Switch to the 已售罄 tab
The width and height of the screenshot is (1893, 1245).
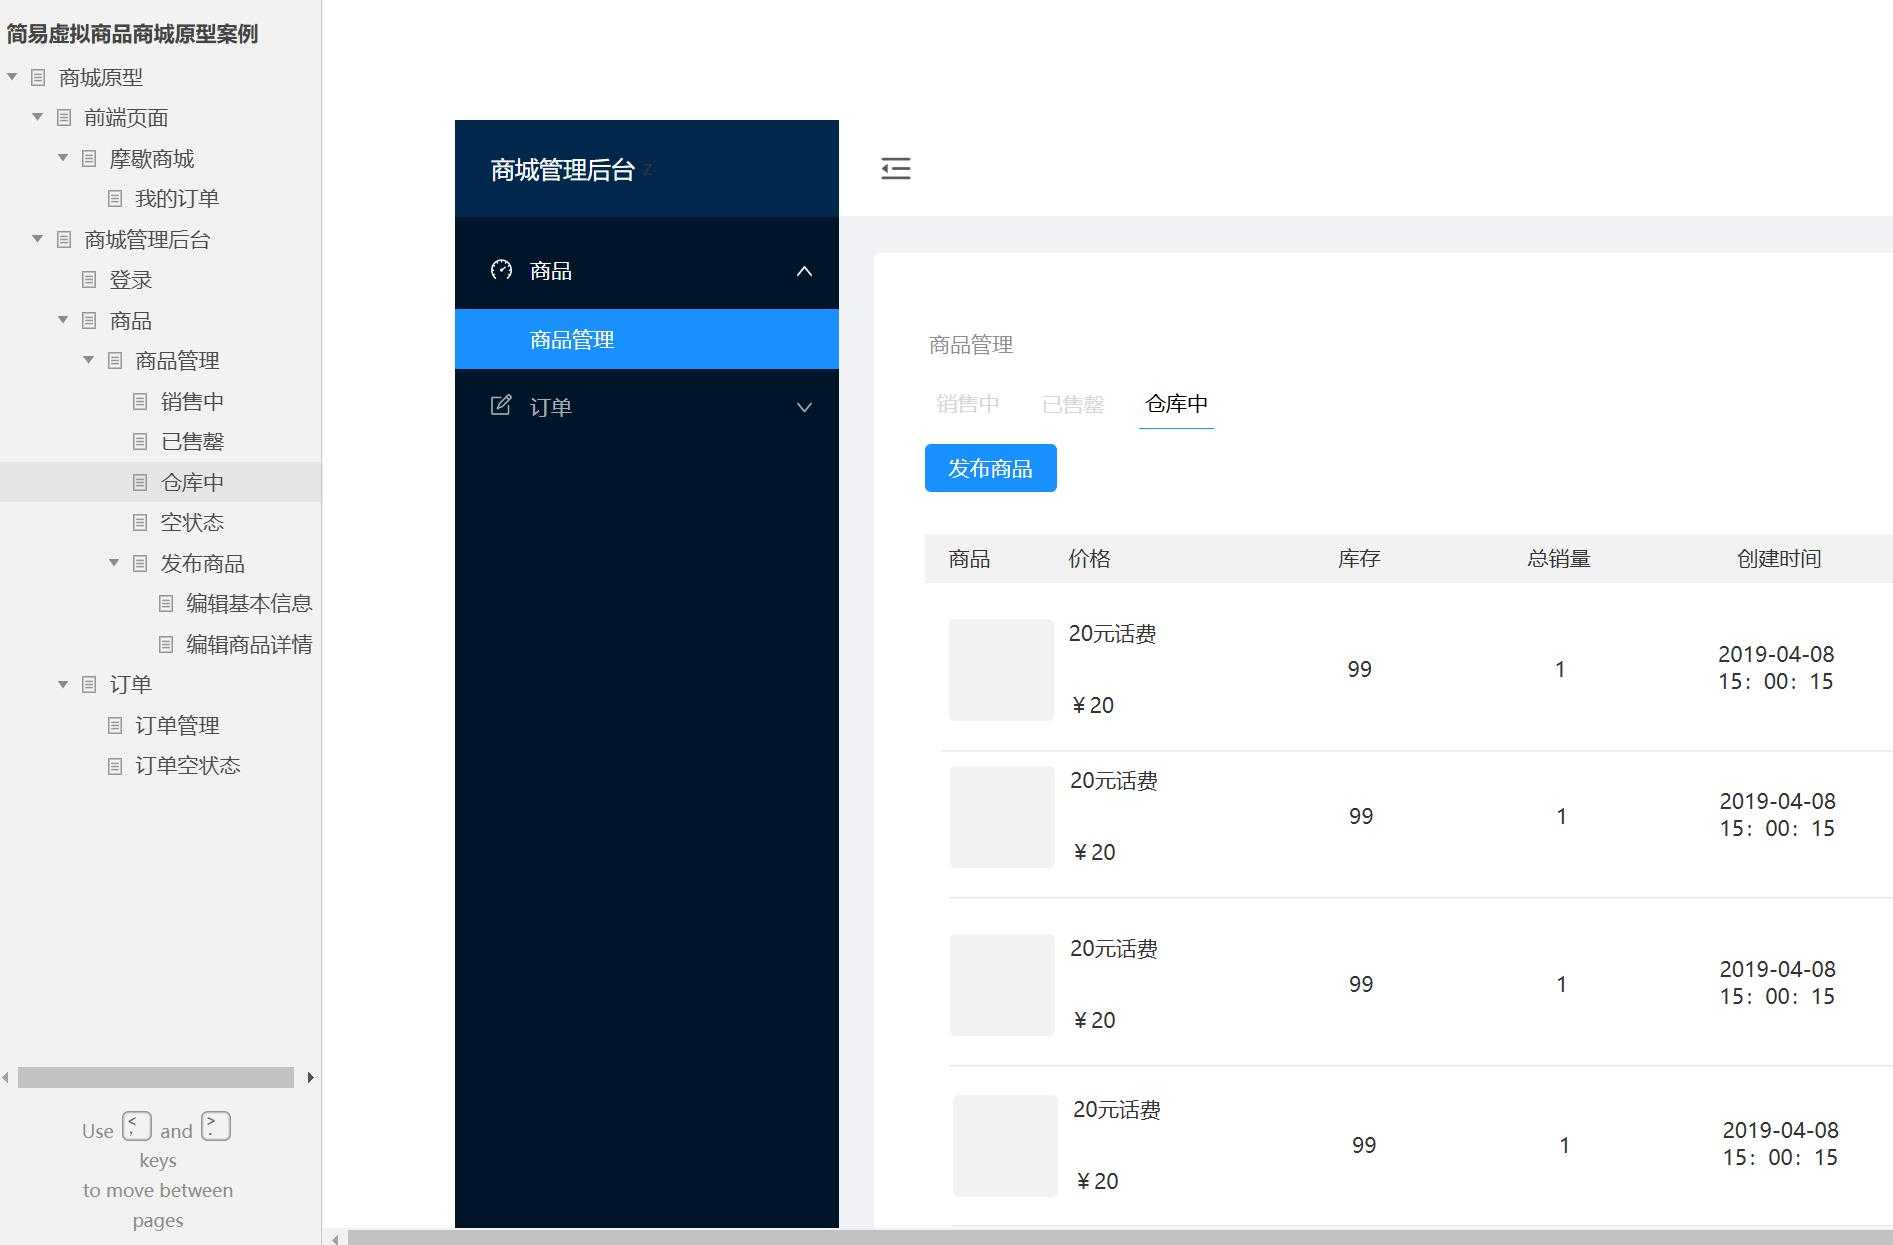pyautogui.click(x=1072, y=404)
